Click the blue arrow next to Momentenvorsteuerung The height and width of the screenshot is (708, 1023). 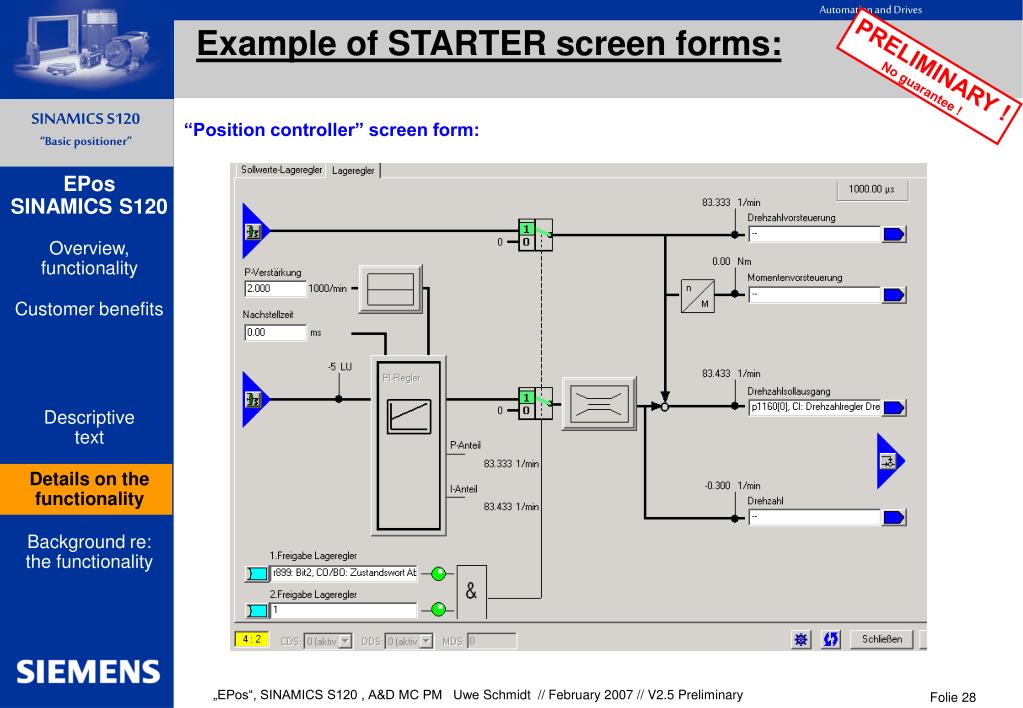[x=894, y=295]
